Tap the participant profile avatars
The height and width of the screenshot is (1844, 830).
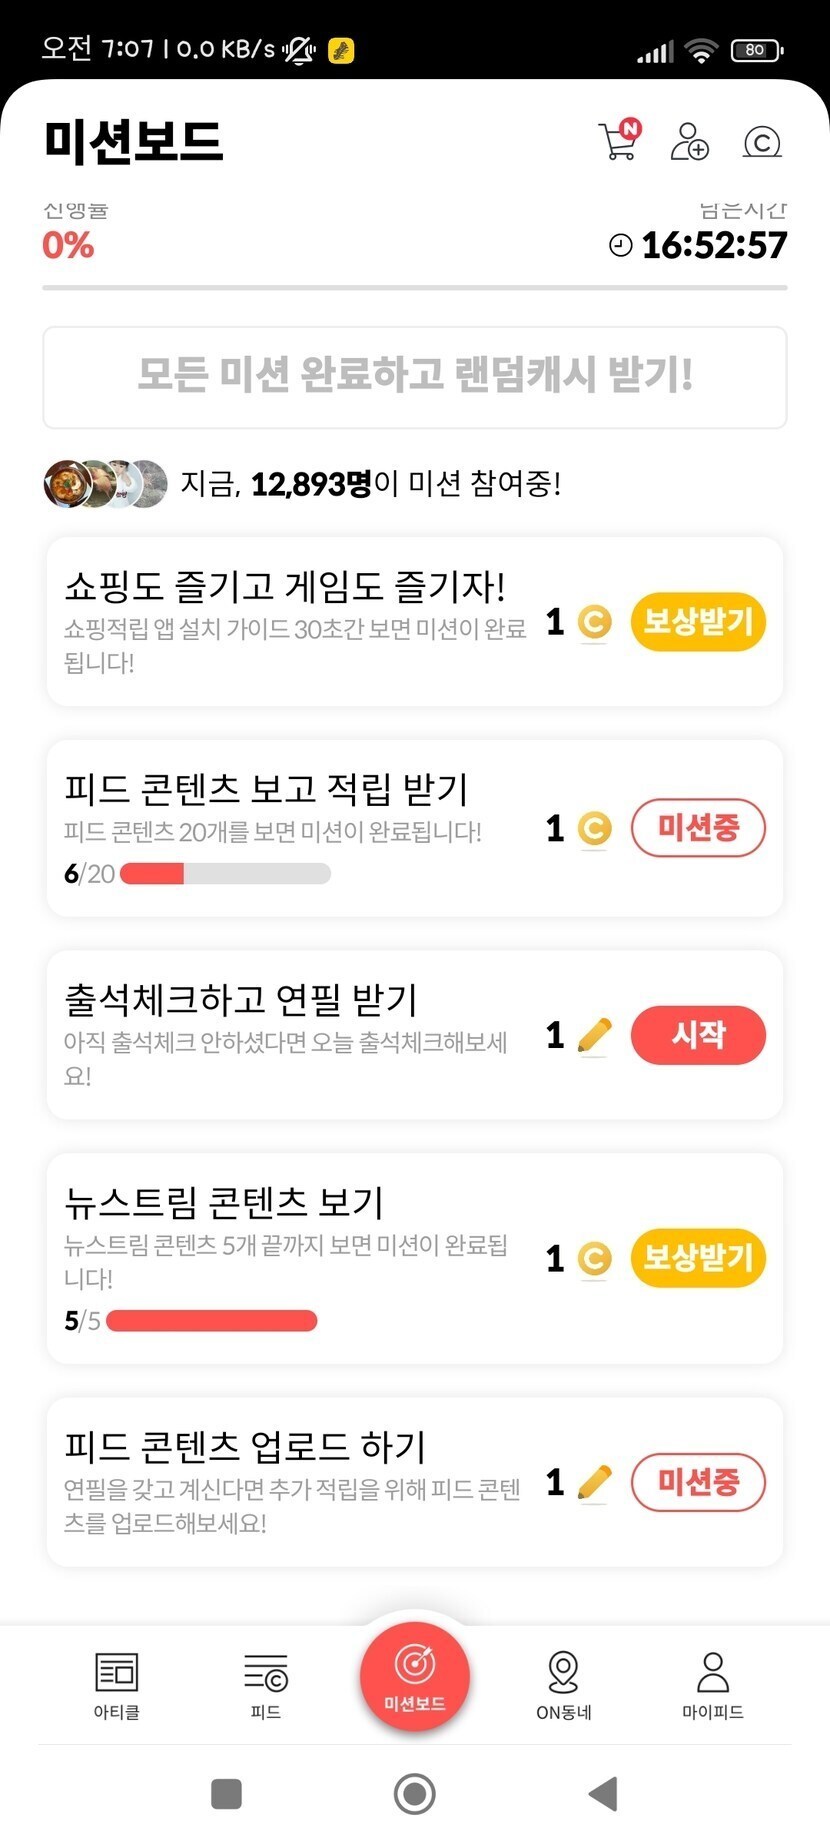(105, 484)
